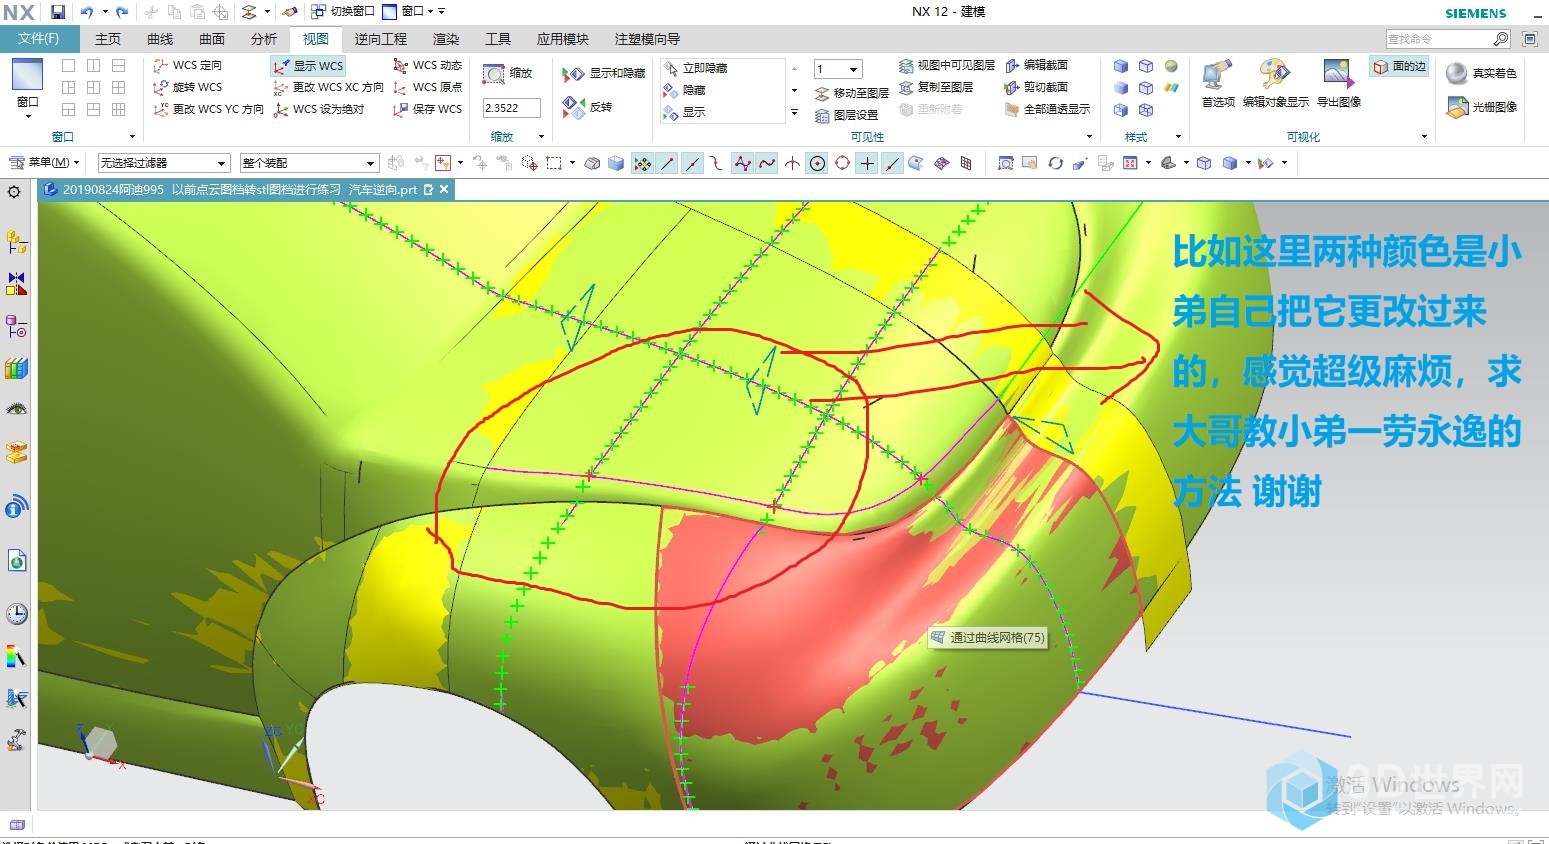Toggle End Point snap option
Screen dimensions: 1549x844
tap(667, 163)
